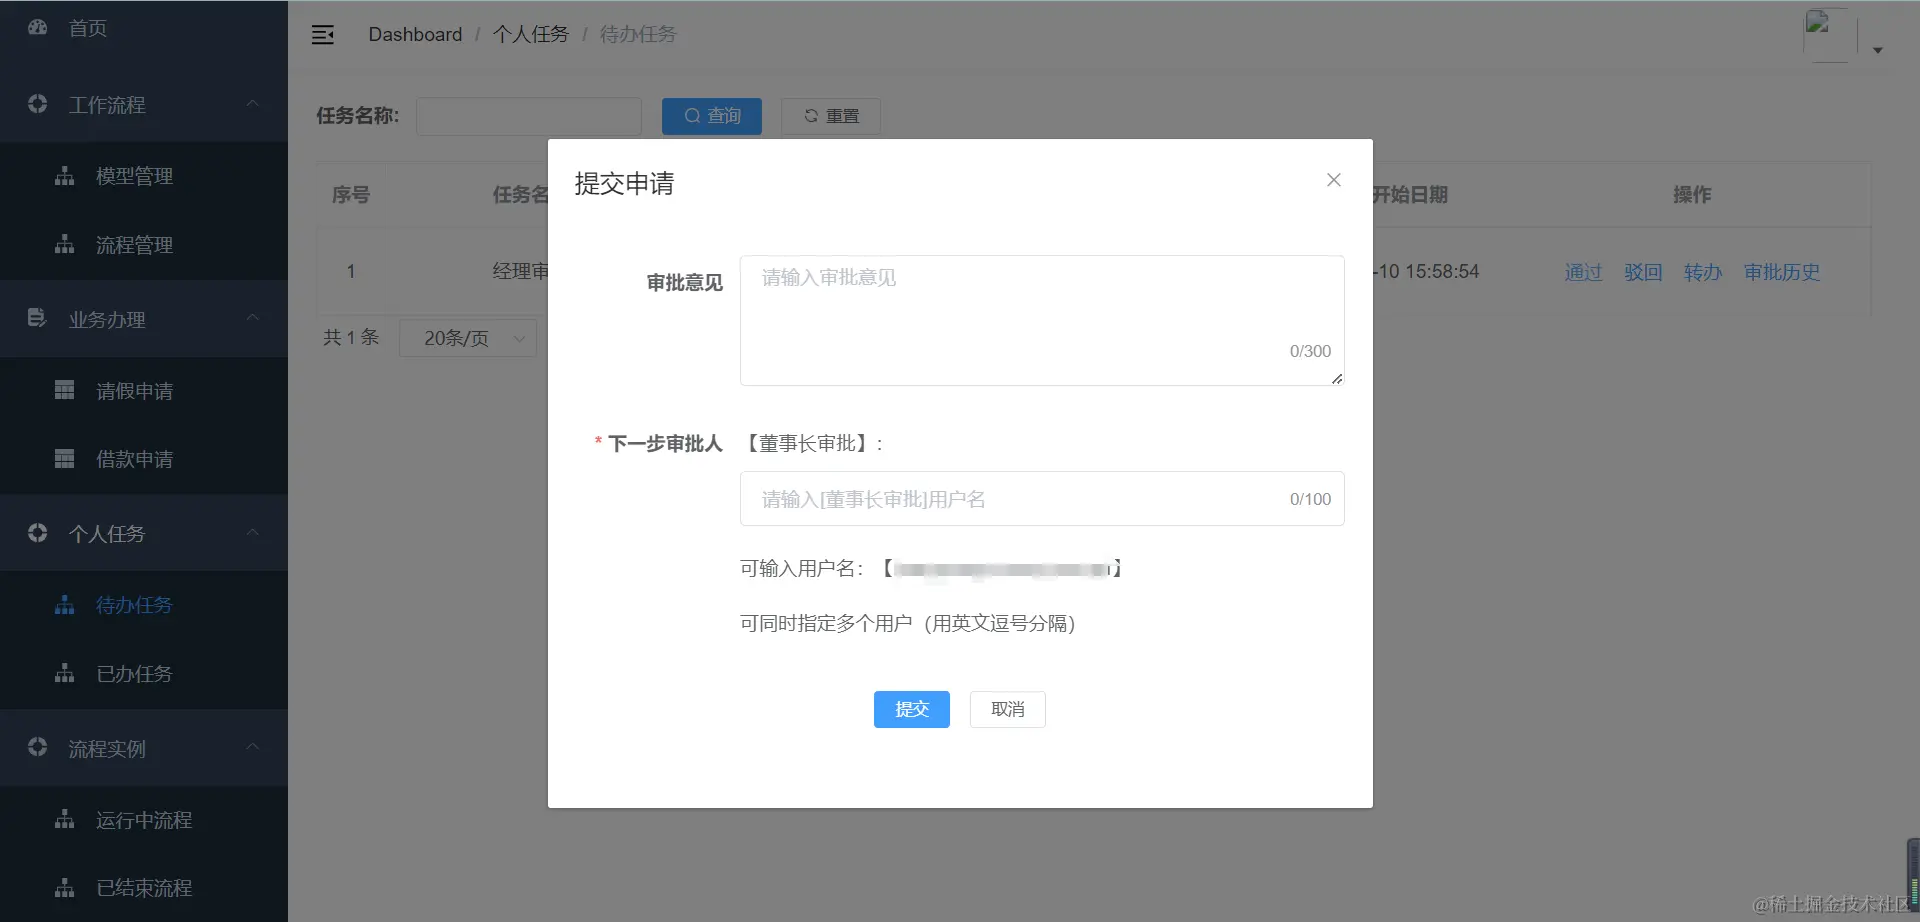Open the 审批历史 link
The height and width of the screenshot is (922, 1920).
[x=1782, y=272]
